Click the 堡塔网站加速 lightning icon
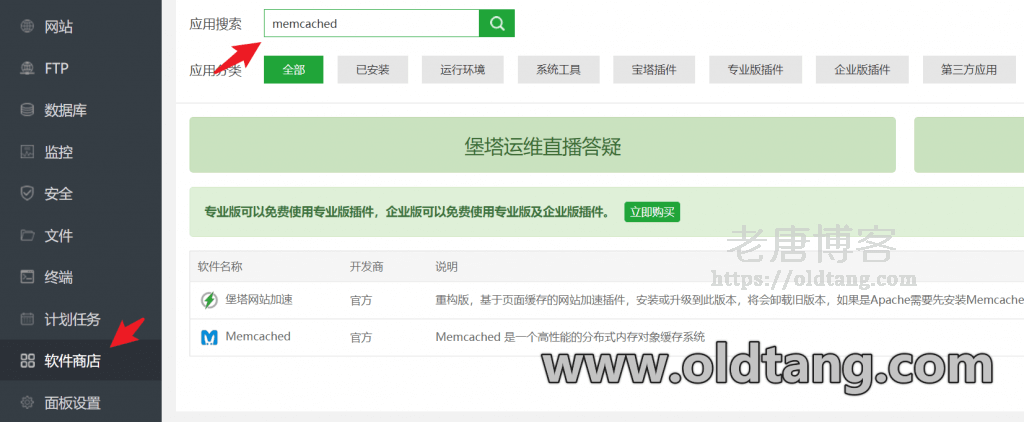The width and height of the screenshot is (1024, 422). click(209, 300)
